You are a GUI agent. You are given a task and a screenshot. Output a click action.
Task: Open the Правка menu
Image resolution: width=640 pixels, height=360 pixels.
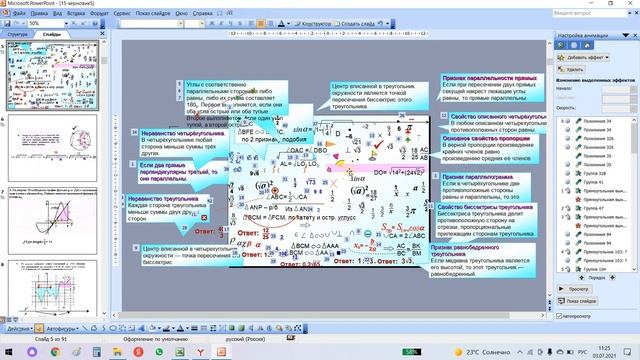coord(39,13)
